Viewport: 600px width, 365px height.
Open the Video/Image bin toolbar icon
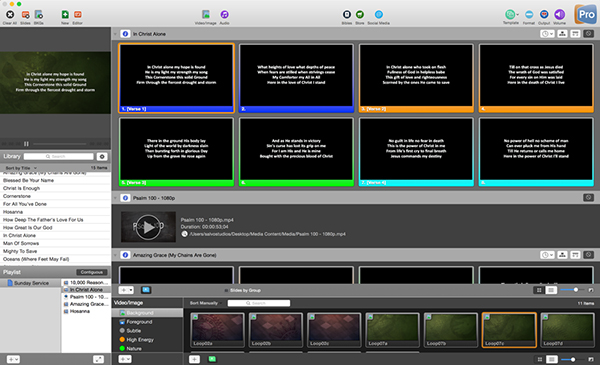pos(206,15)
